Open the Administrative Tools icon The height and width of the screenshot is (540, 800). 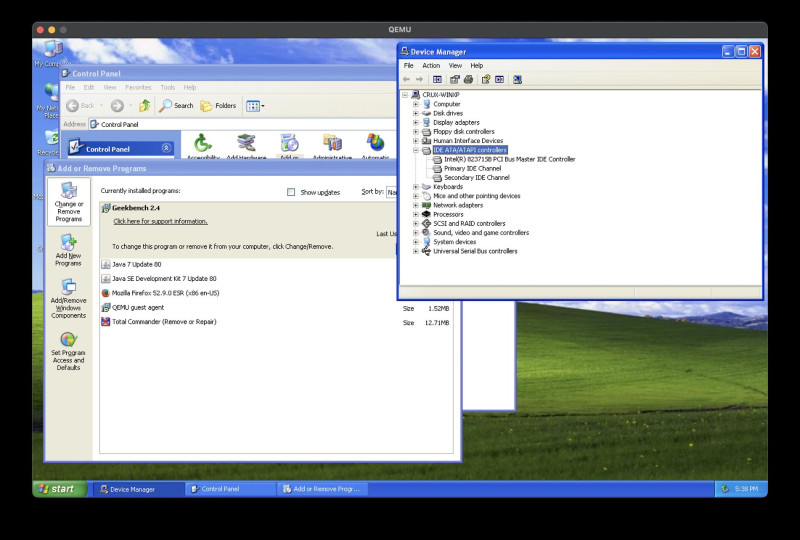coord(332,145)
